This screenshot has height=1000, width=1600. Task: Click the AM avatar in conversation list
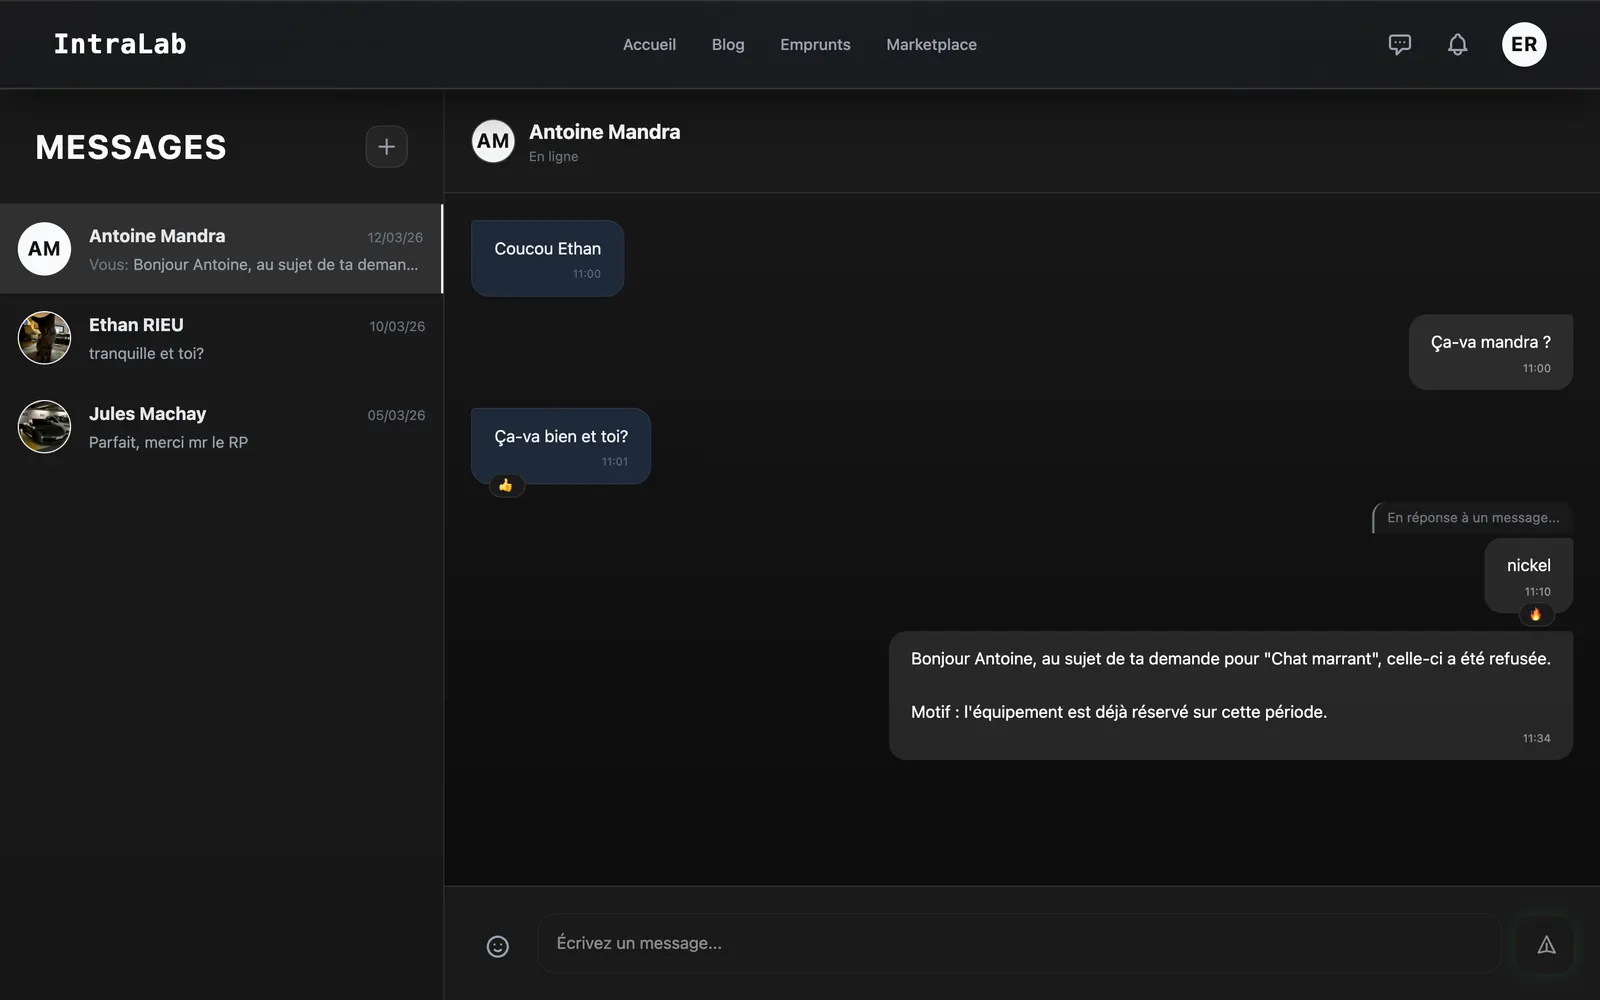(44, 249)
